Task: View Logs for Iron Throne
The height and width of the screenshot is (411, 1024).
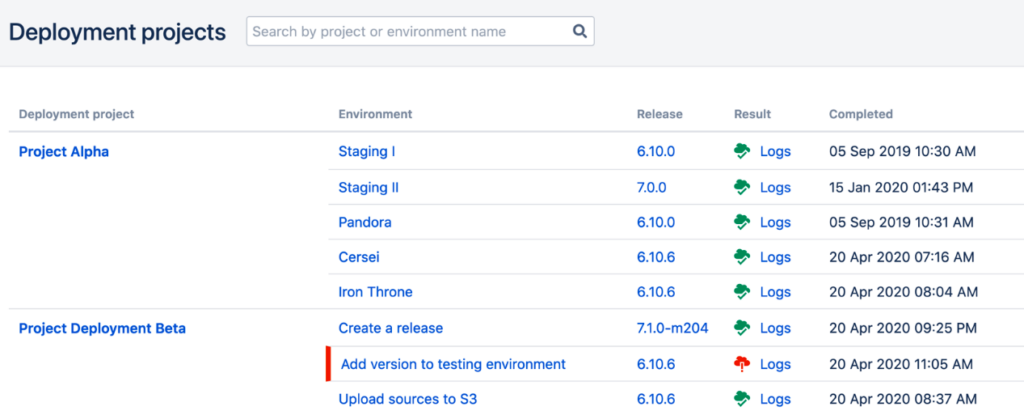Action: (775, 291)
